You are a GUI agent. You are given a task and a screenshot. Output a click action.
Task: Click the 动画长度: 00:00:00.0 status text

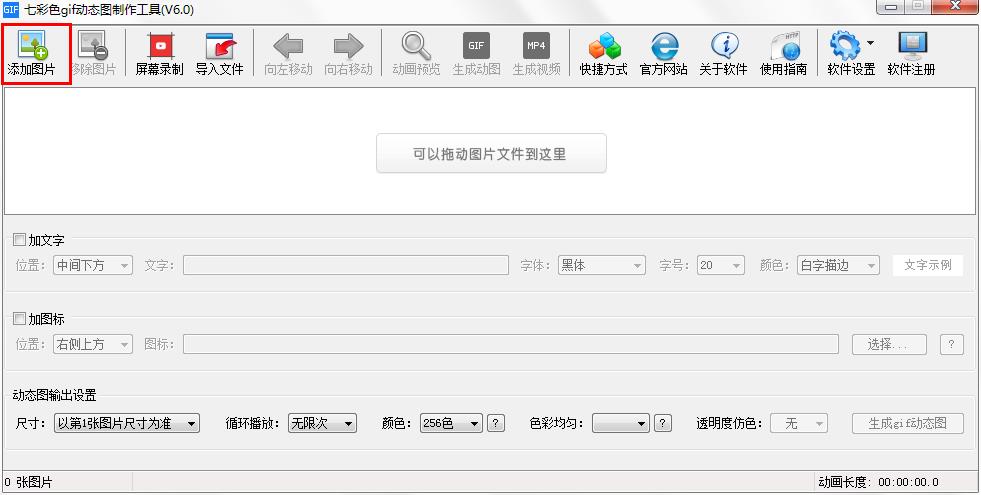click(878, 482)
